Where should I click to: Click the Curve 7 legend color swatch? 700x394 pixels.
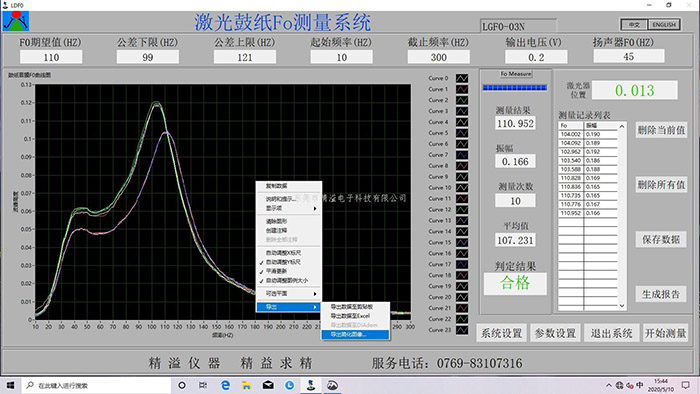(462, 155)
